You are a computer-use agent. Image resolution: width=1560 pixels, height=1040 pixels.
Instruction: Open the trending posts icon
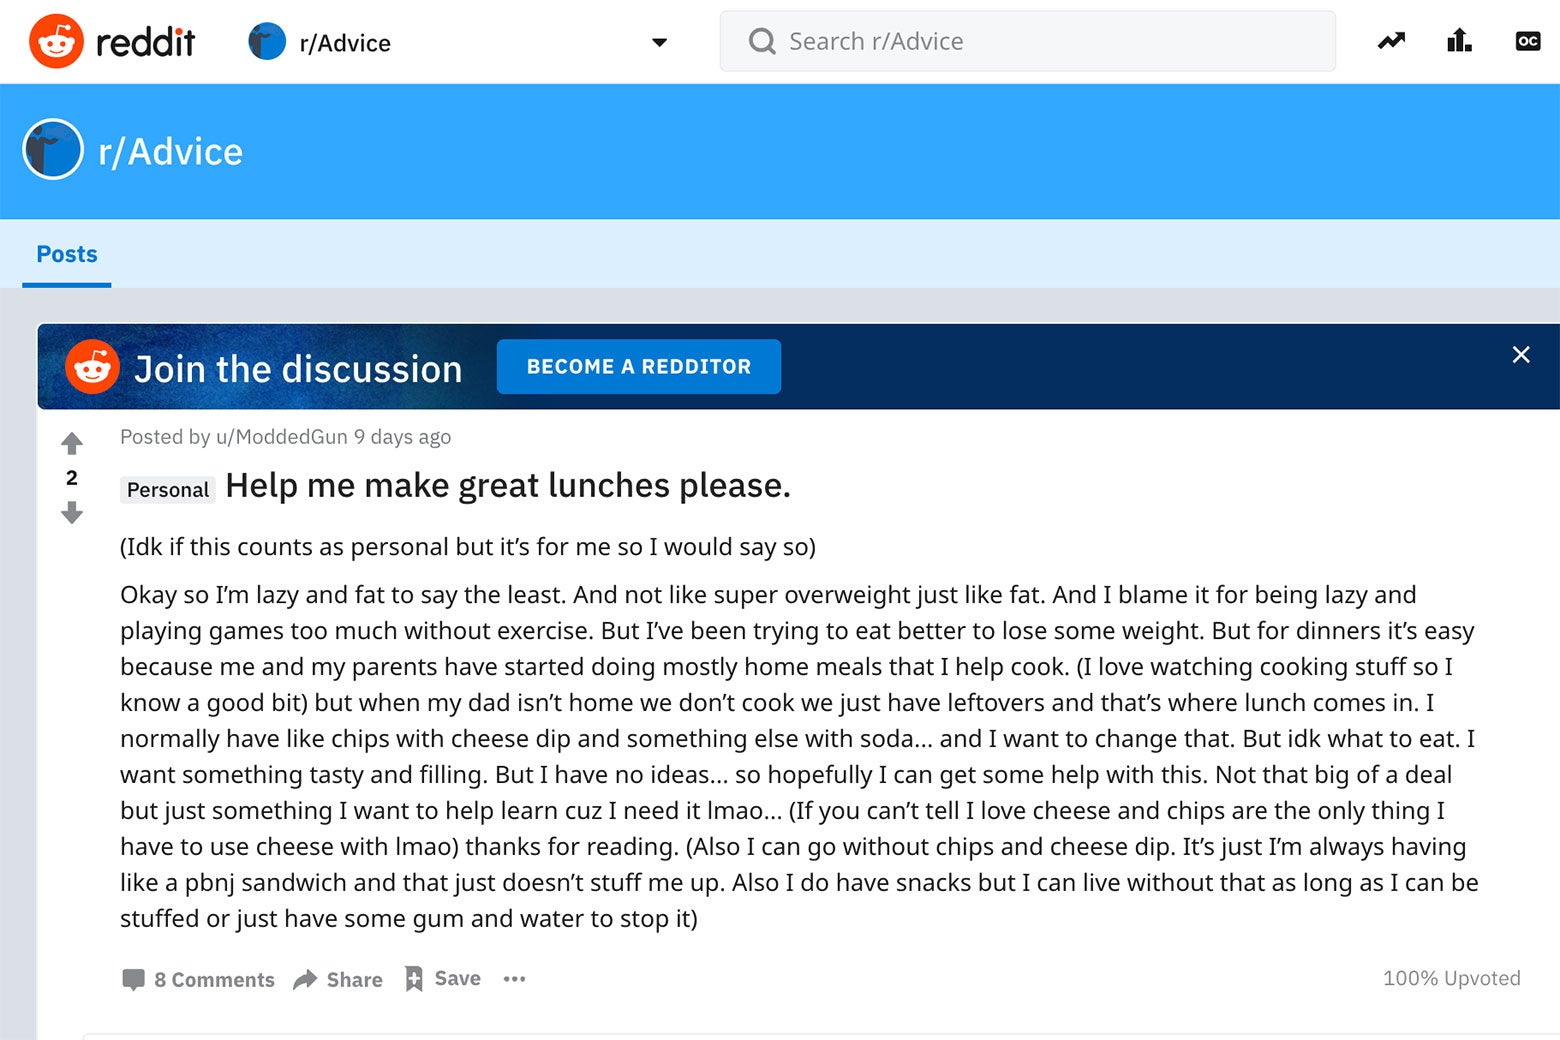tap(1390, 41)
